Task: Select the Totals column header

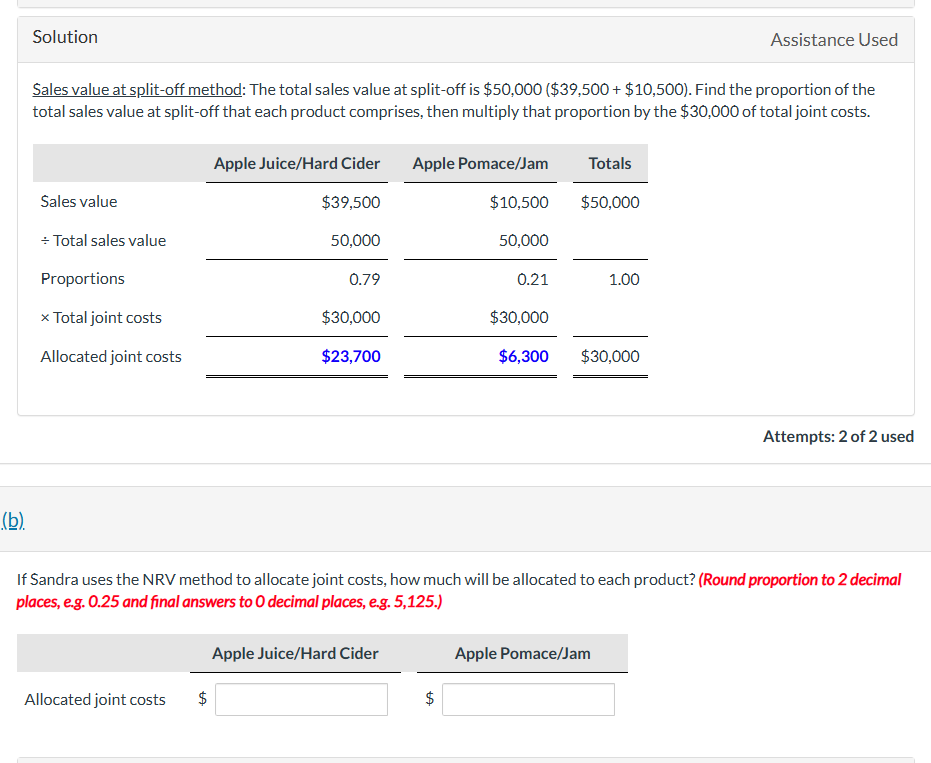Action: coord(609,163)
